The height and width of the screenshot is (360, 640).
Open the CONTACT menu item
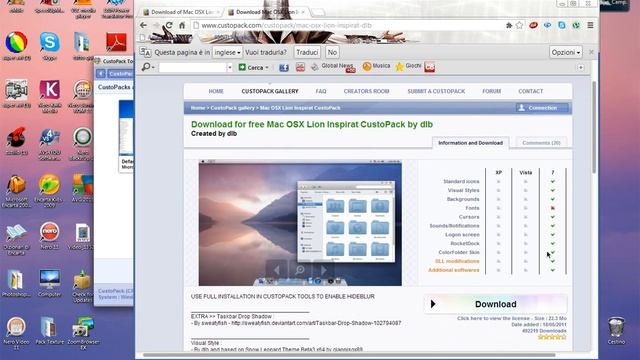531,91
